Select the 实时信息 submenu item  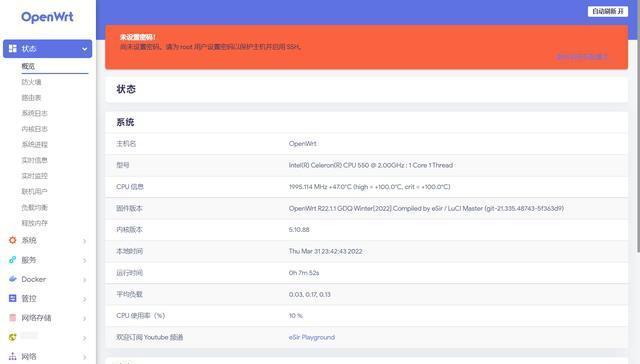click(x=35, y=160)
